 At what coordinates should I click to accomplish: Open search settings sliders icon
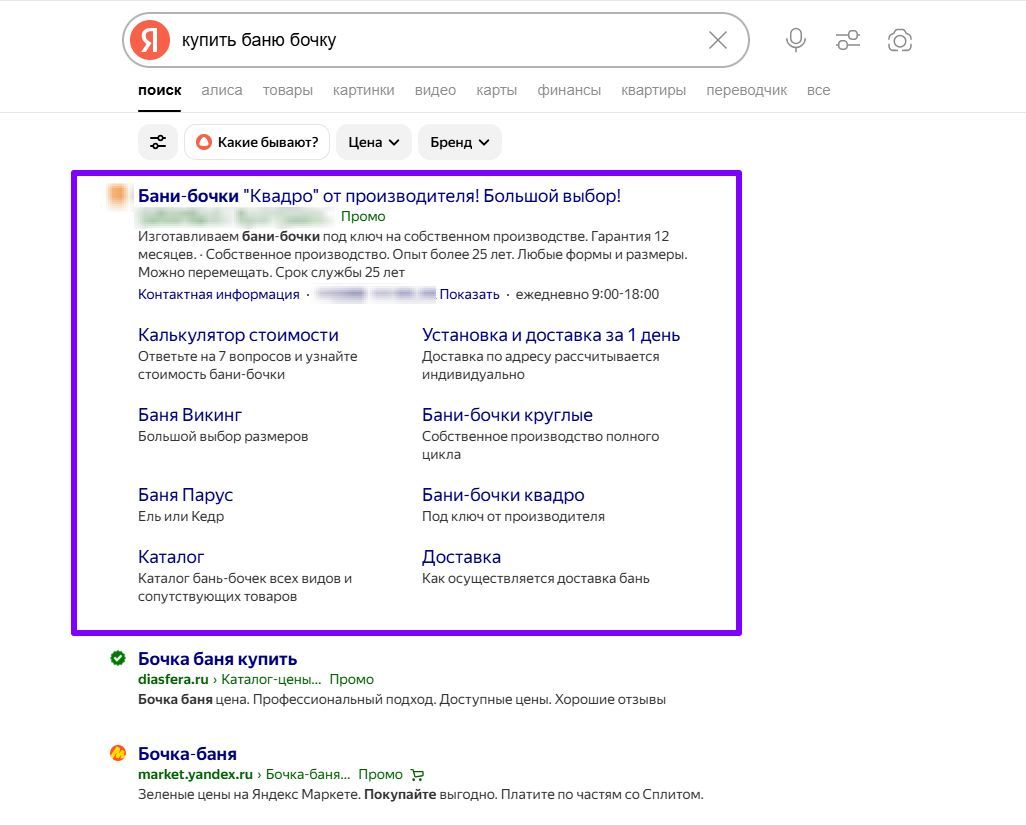(848, 40)
